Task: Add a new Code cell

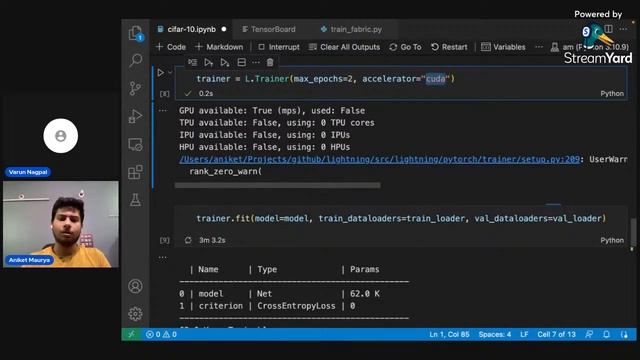Action: point(171,47)
